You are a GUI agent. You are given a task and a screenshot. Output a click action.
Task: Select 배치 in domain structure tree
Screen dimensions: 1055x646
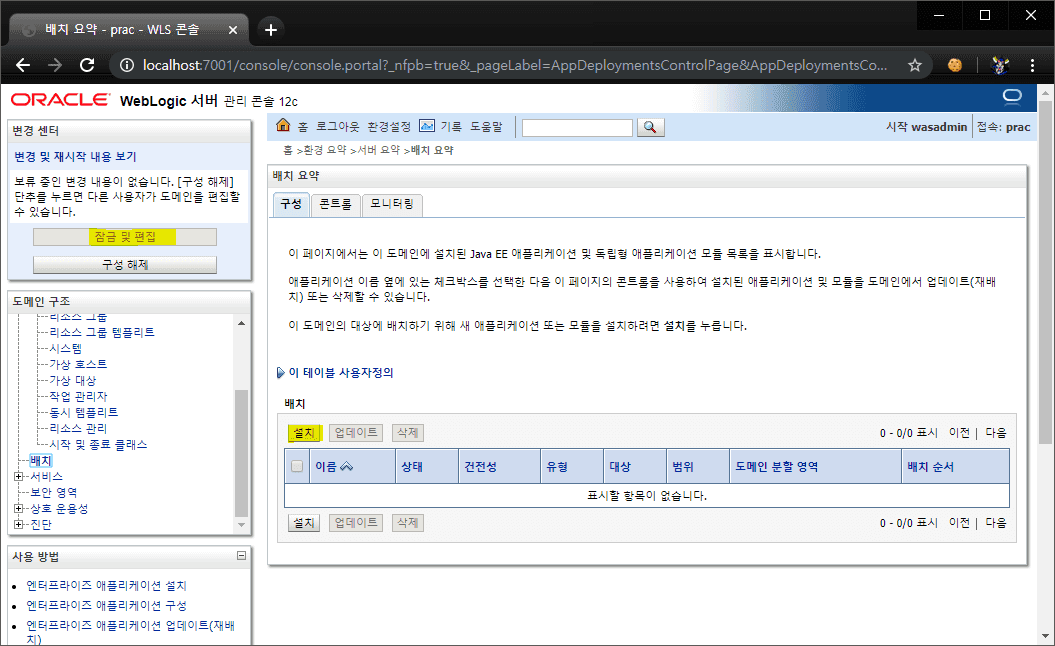pyautogui.click(x=41, y=460)
